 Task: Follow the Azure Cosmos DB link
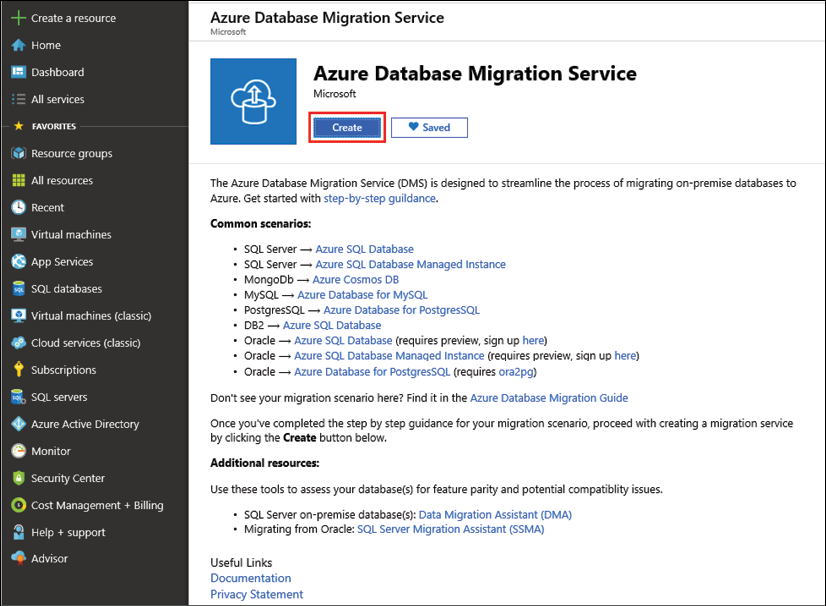coord(356,280)
